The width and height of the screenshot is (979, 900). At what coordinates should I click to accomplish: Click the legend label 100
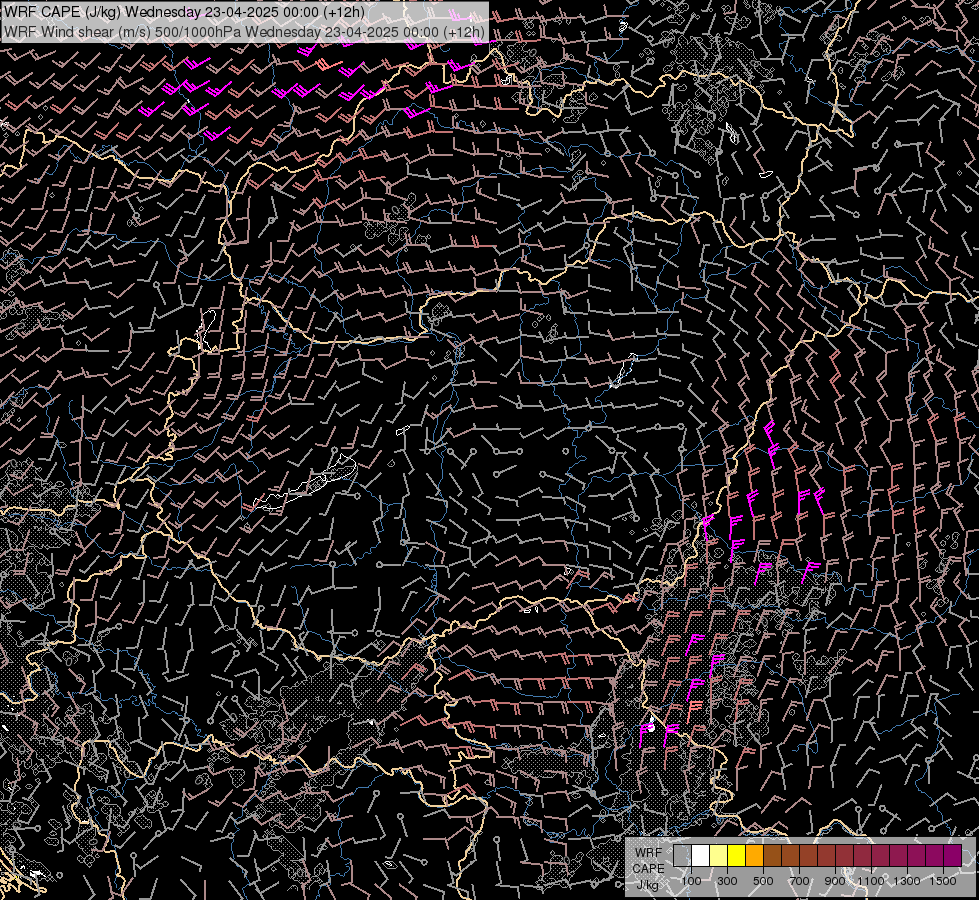[691, 881]
